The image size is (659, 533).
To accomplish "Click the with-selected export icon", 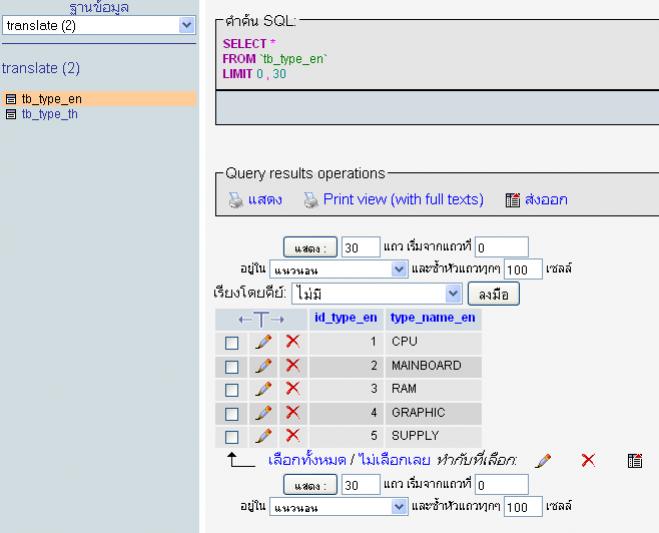I will [x=635, y=461].
